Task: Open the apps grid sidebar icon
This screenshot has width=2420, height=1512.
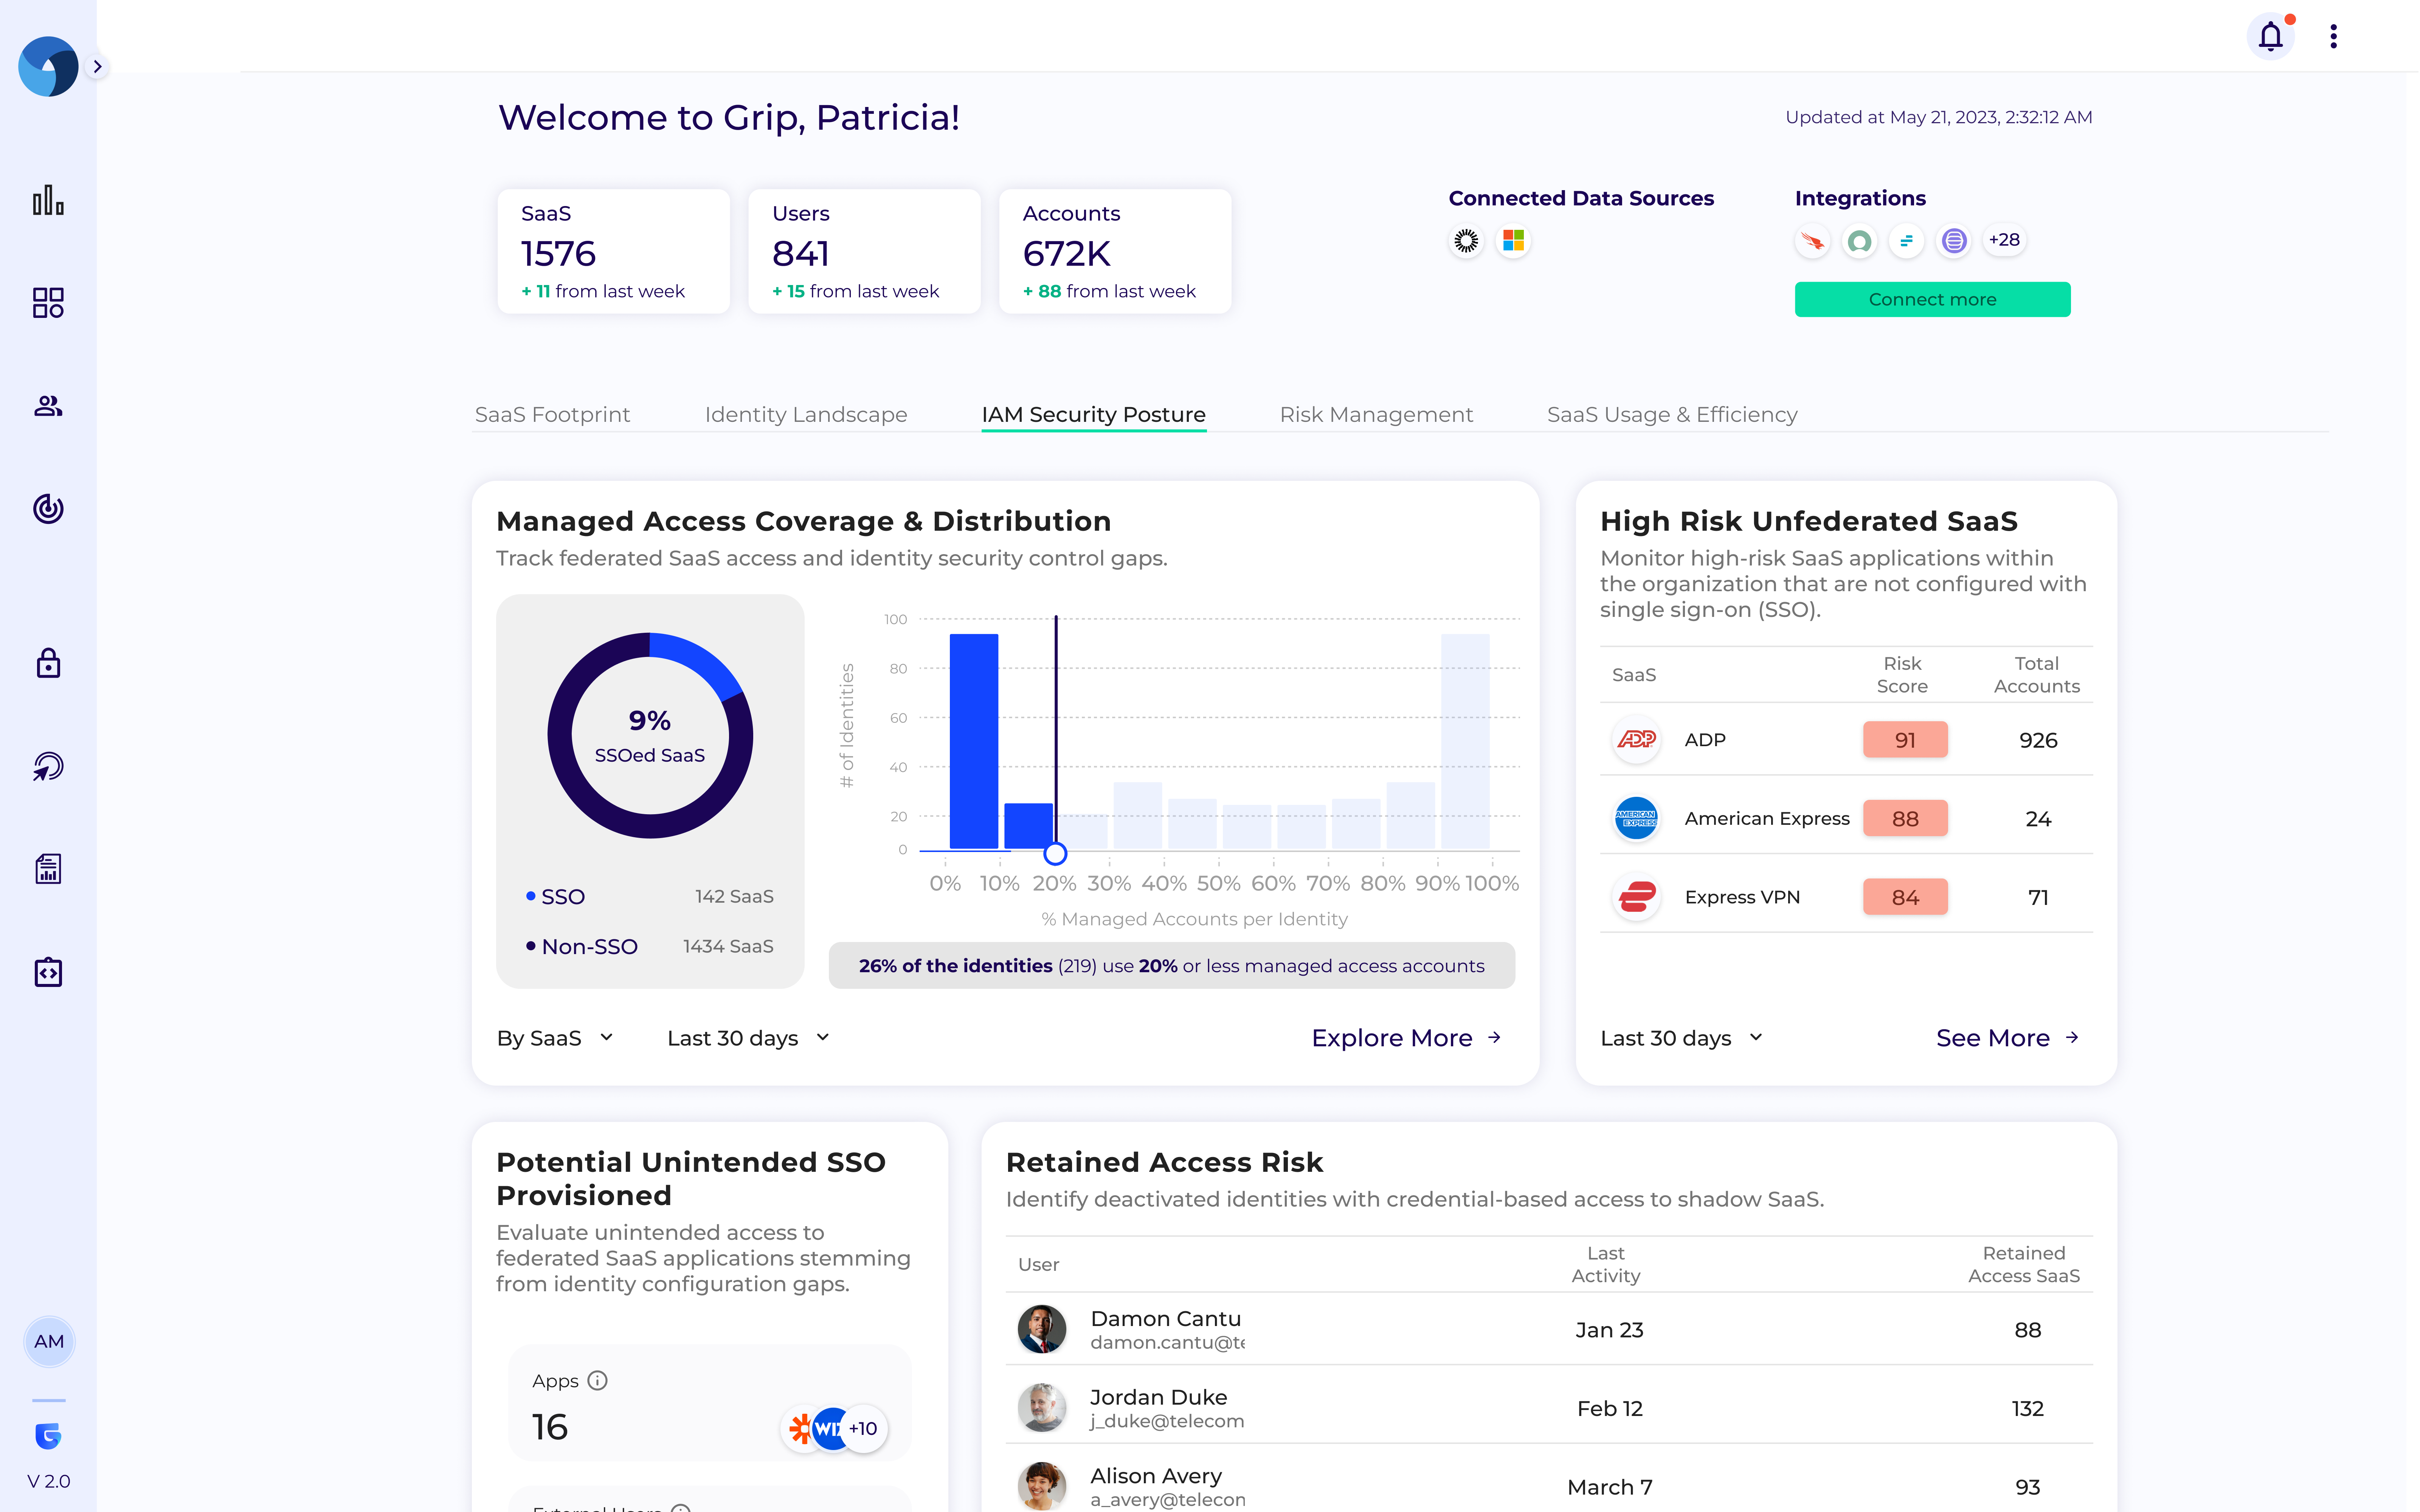Action: 48,303
